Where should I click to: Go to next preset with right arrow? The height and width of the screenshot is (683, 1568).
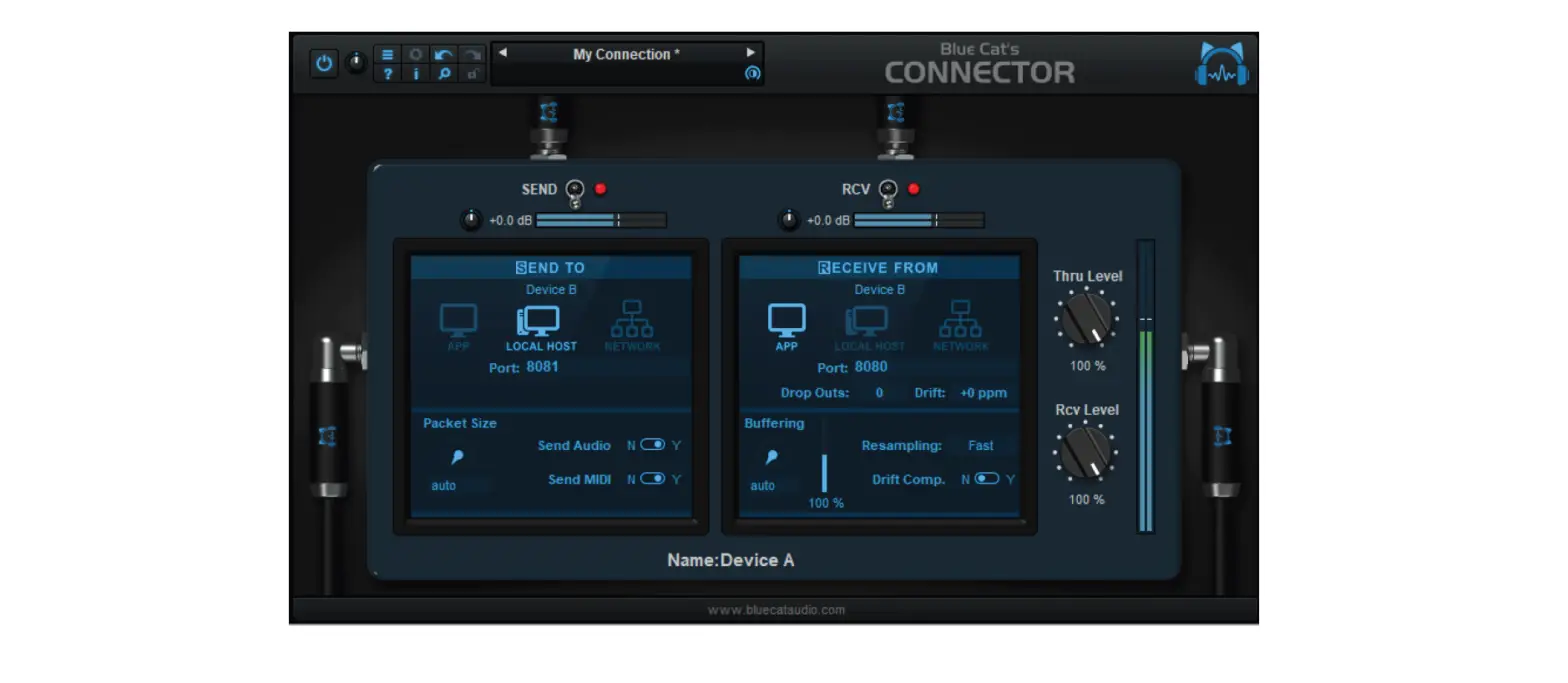tap(751, 53)
